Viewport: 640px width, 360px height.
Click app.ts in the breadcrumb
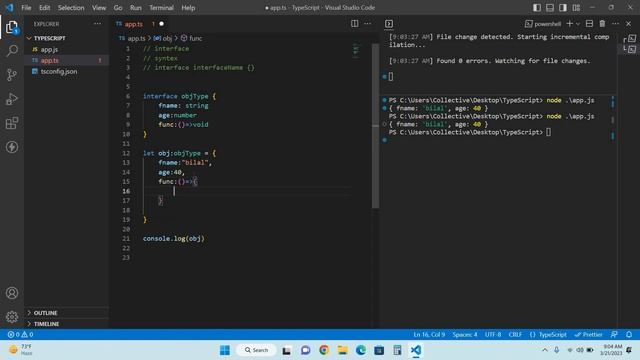pyautogui.click(x=136, y=38)
